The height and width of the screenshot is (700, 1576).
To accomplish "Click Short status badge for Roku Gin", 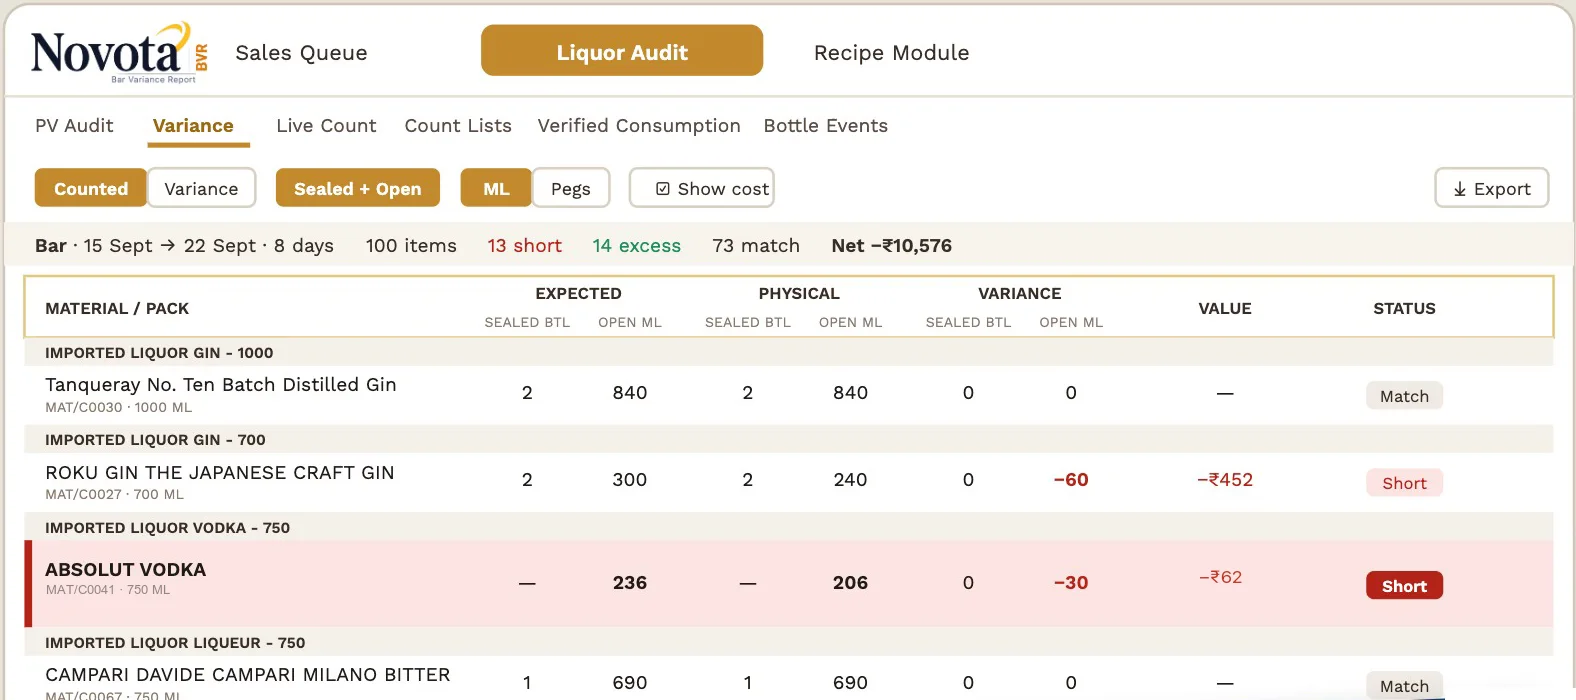I will click(1404, 483).
